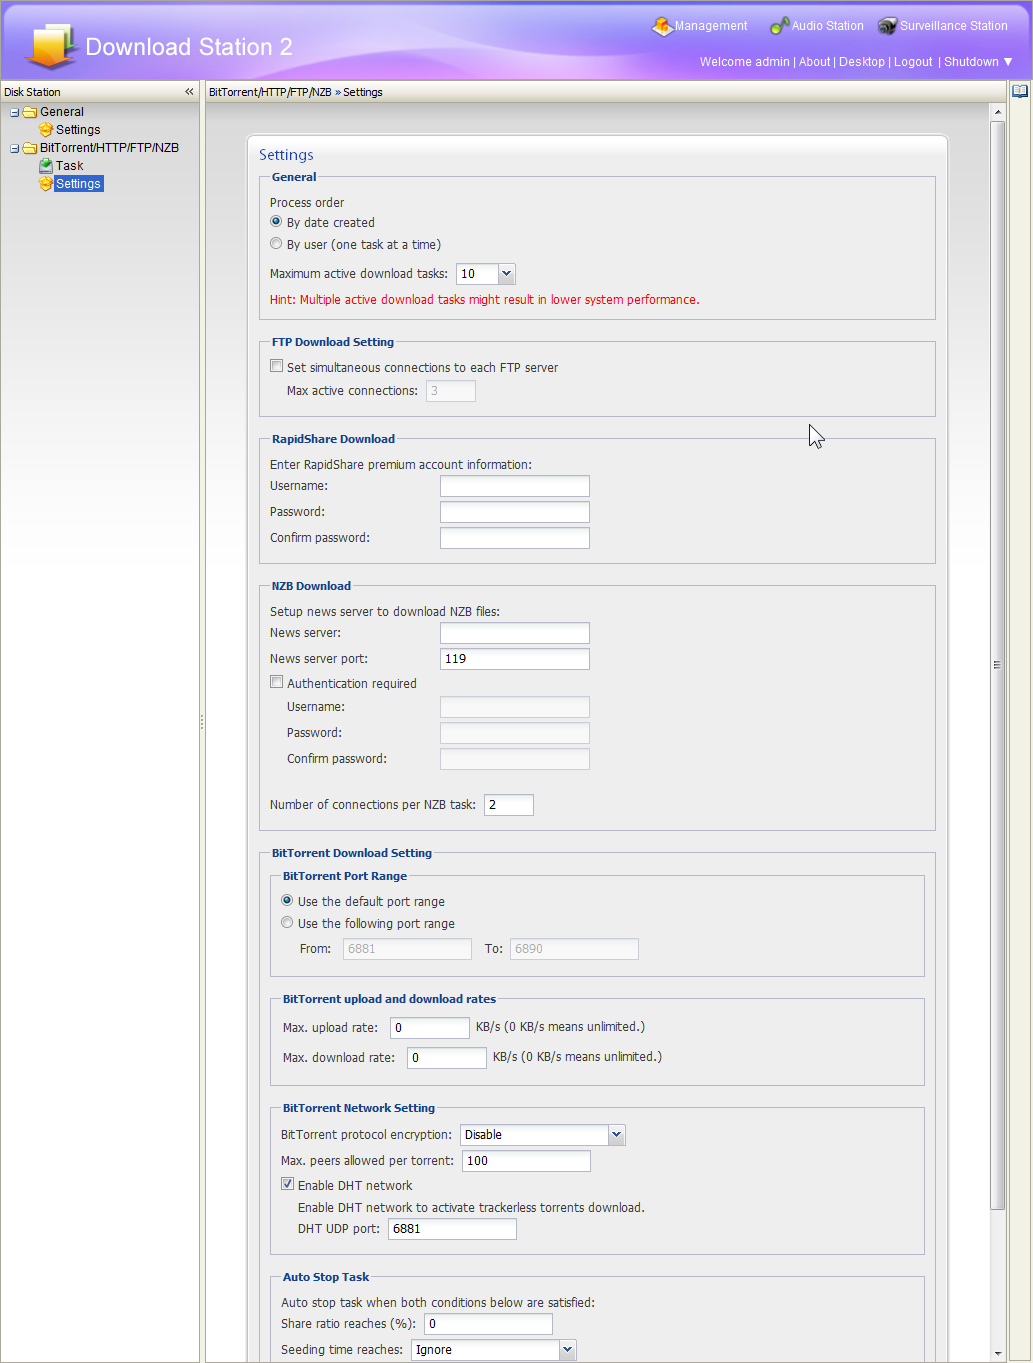Image resolution: width=1033 pixels, height=1363 pixels.
Task: Click the BitTorrent/HTTP/FTP/NZB folder icon
Action: (30, 148)
